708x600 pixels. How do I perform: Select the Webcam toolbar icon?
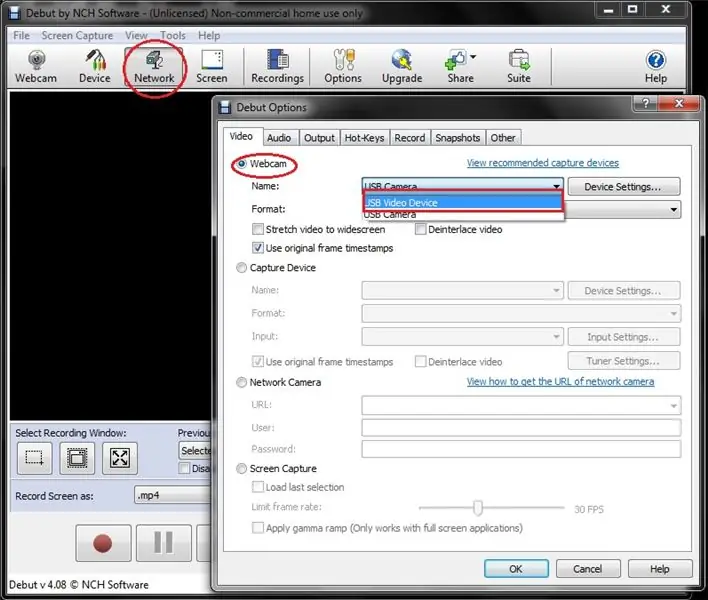coord(36,67)
